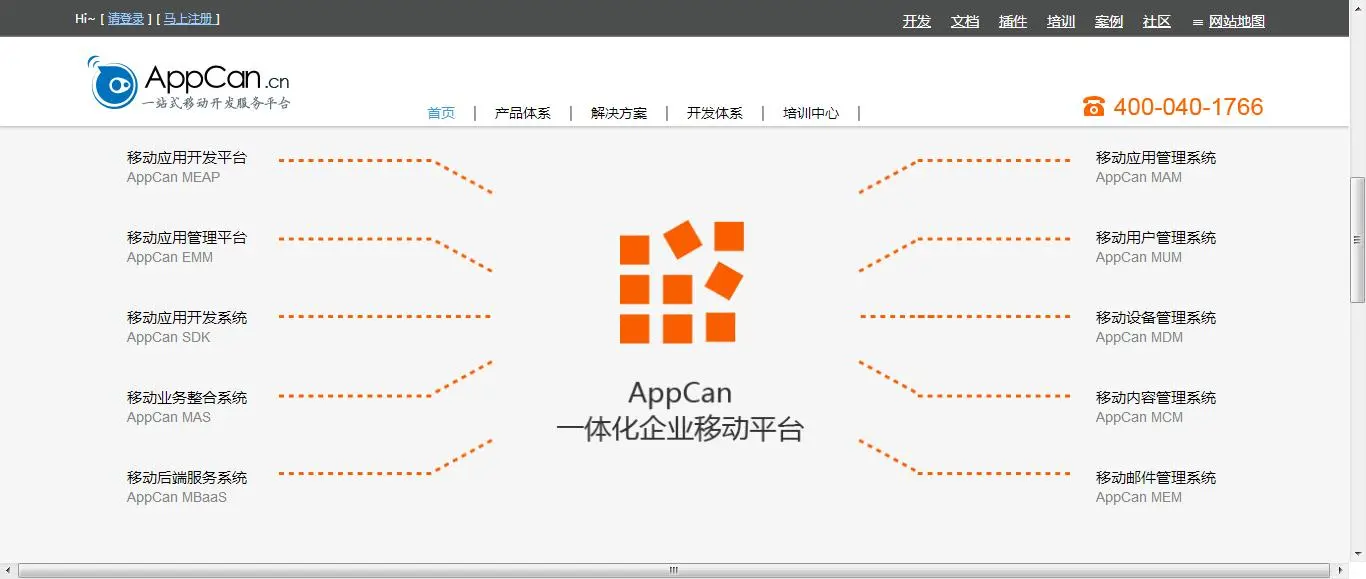1366x579 pixels.
Task: Open the 社区 top link
Action: click(1156, 21)
